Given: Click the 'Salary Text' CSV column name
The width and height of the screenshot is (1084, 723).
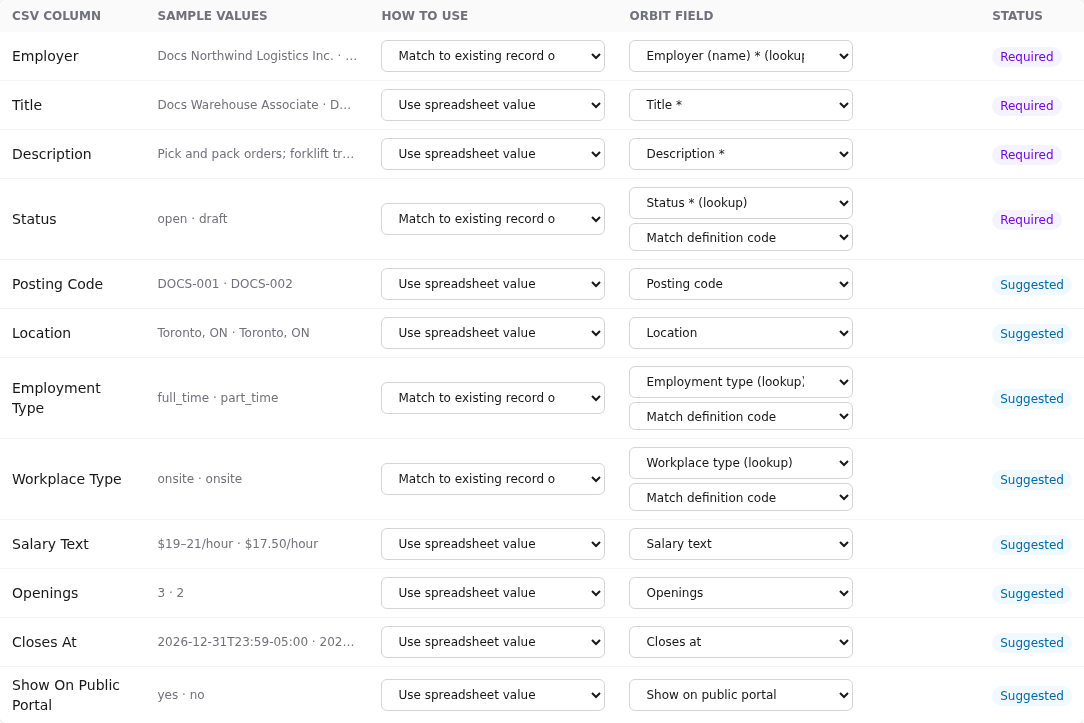Looking at the screenshot, I should point(50,544).
